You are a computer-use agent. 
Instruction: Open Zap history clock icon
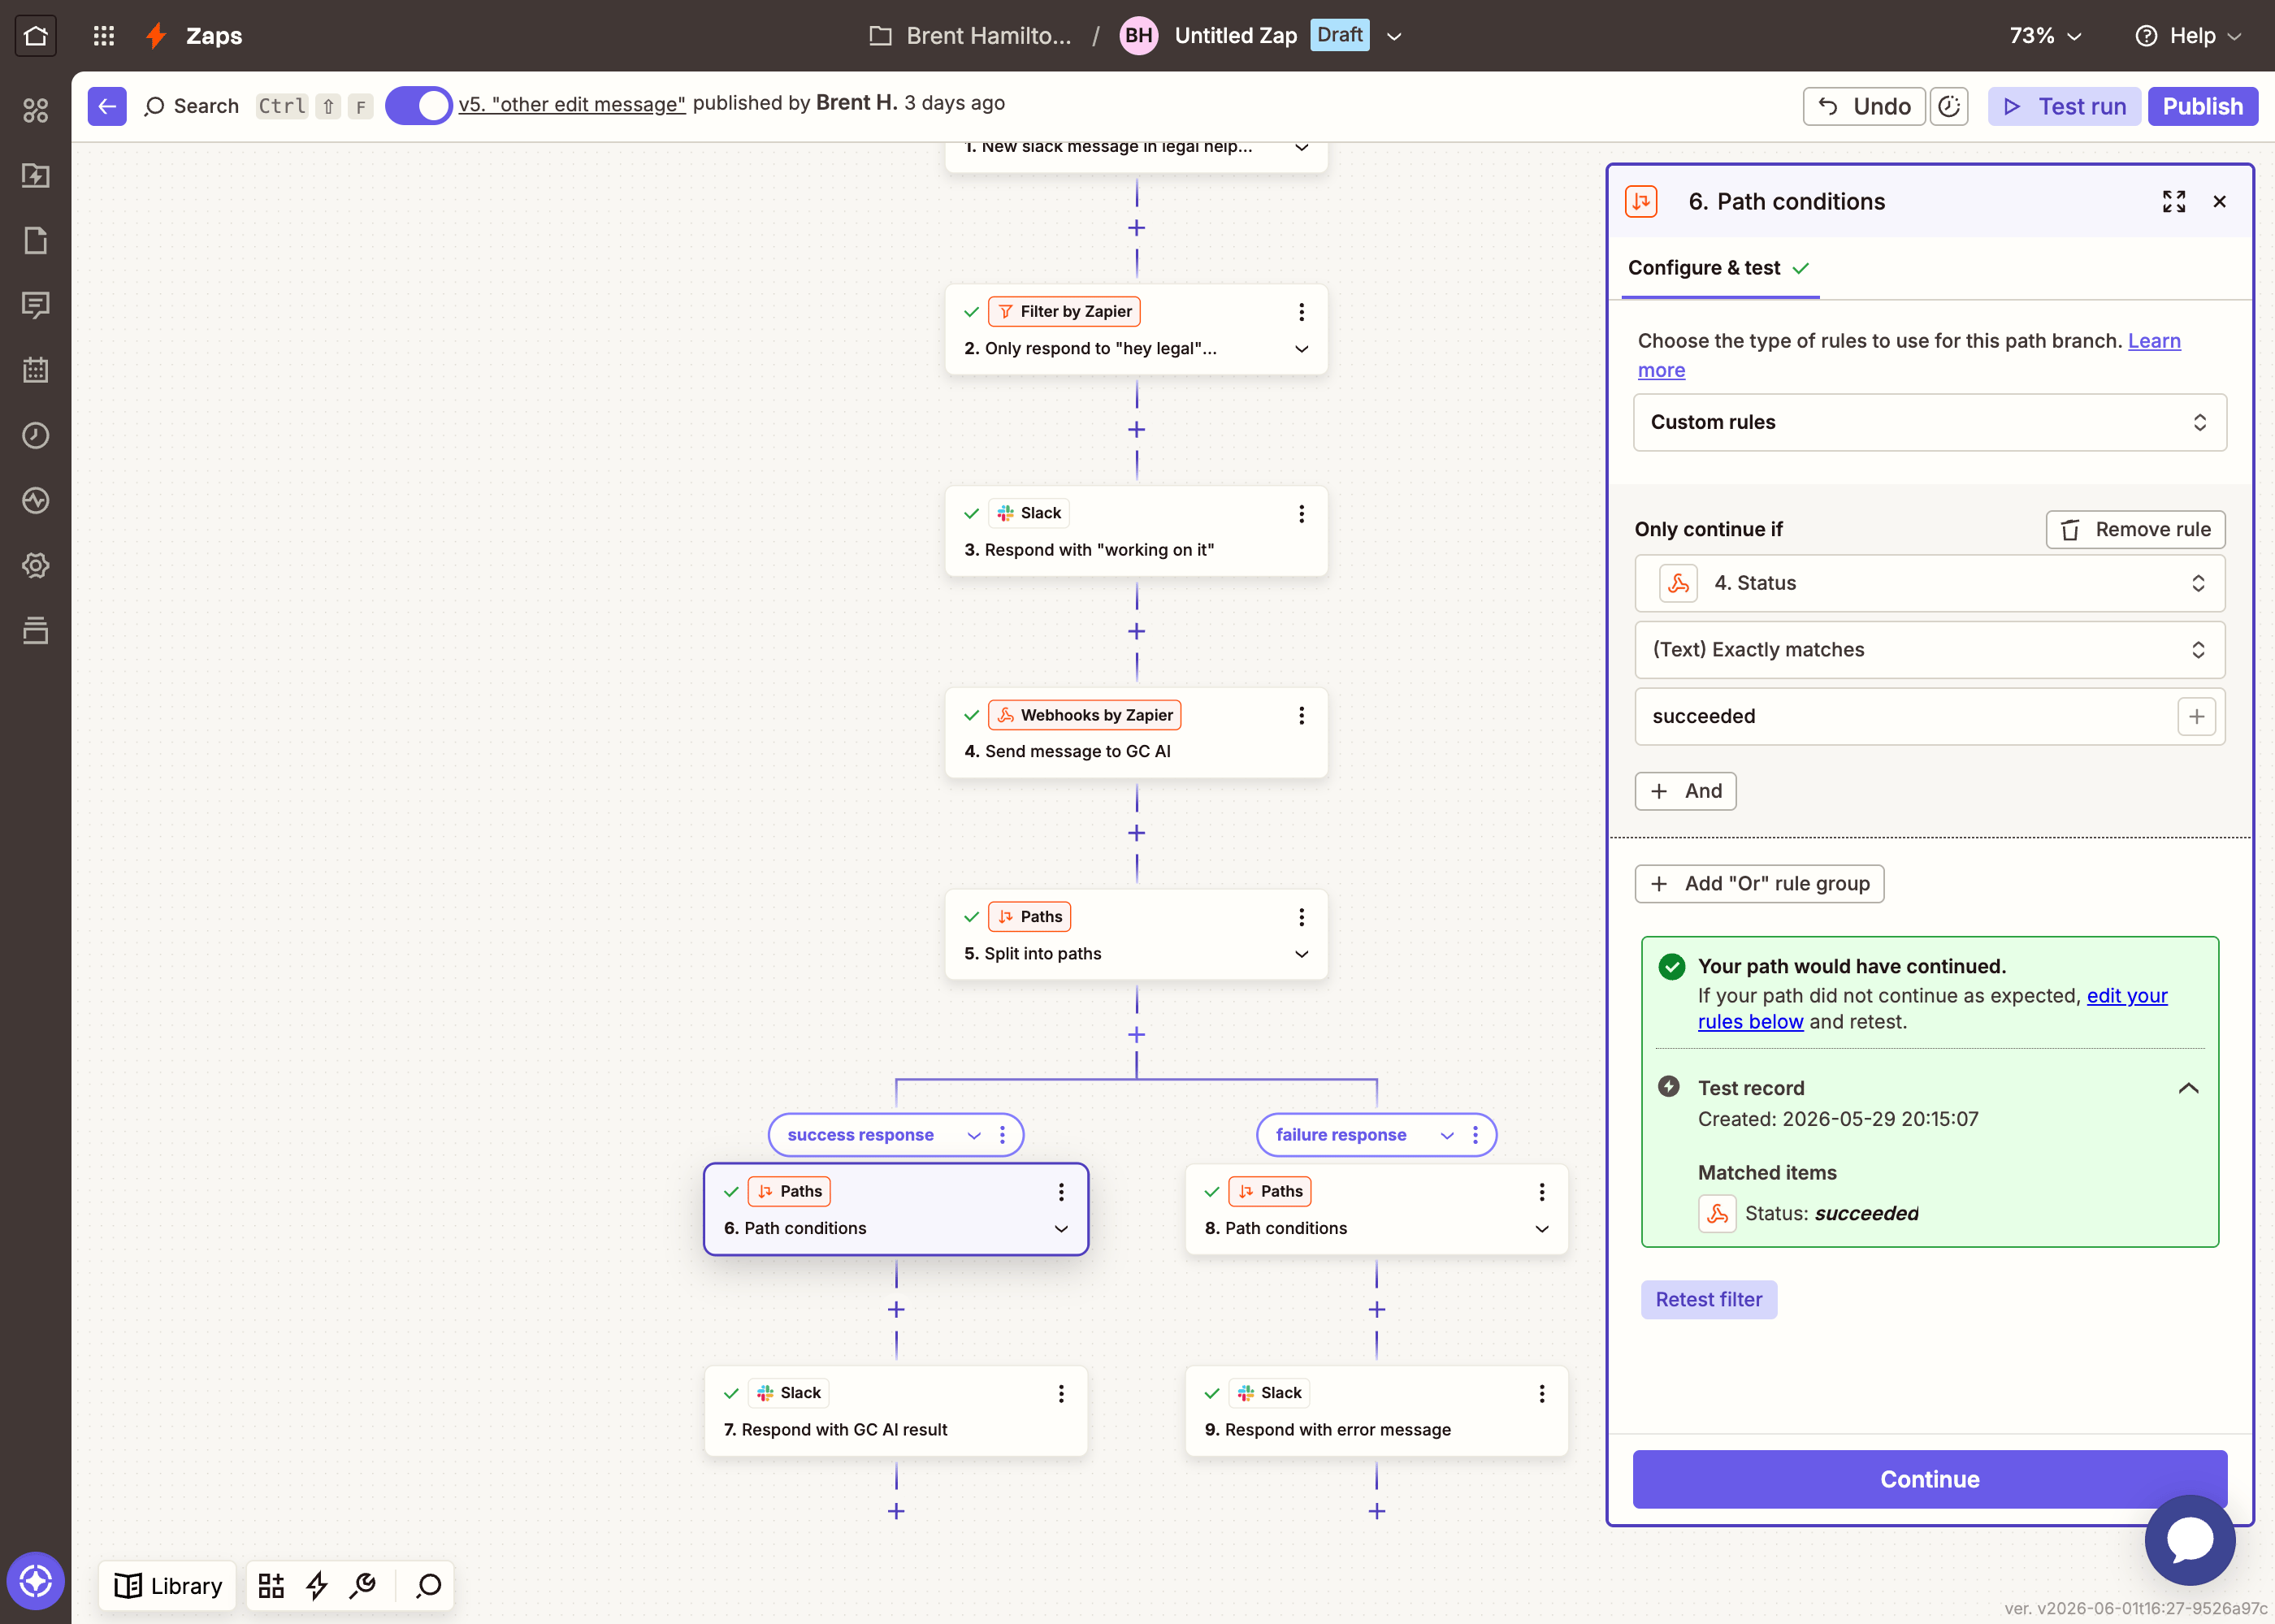pyautogui.click(x=36, y=435)
